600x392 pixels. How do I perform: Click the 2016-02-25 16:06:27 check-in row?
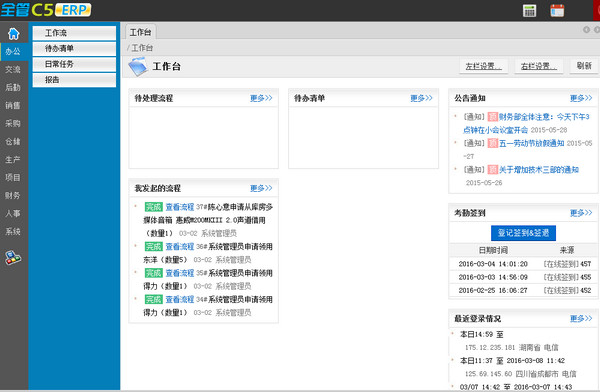point(523,290)
